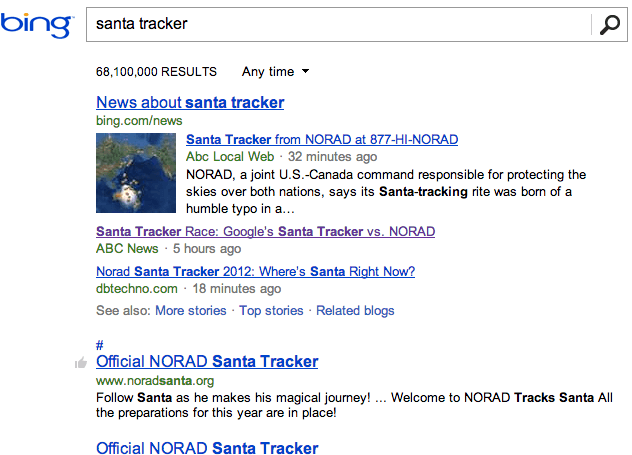
Task: Open News about santa tracker link
Action: coord(190,102)
